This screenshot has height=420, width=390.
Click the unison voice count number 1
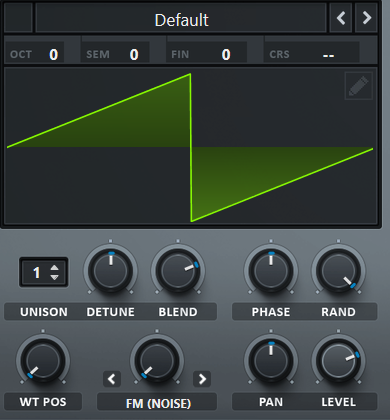pos(37,273)
